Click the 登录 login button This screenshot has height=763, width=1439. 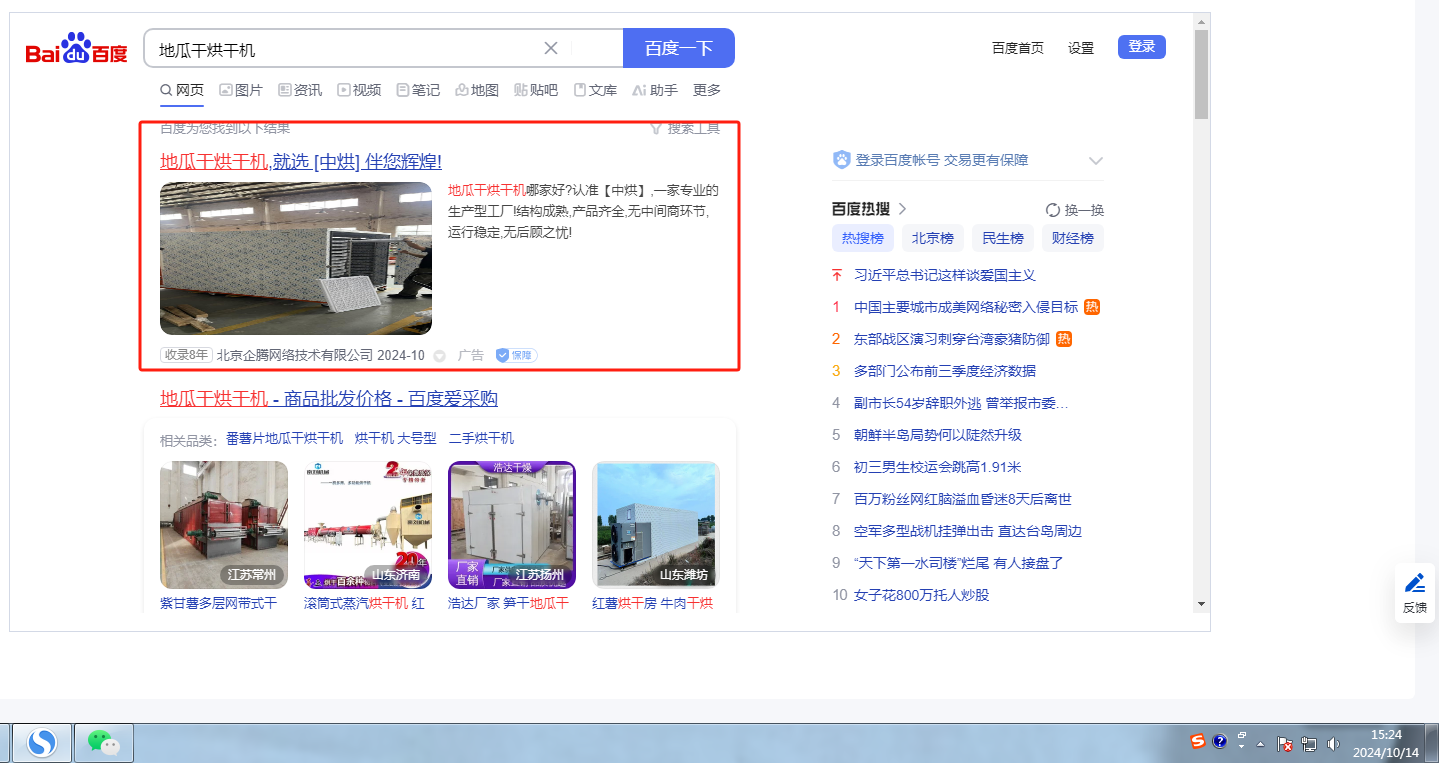(x=1141, y=47)
